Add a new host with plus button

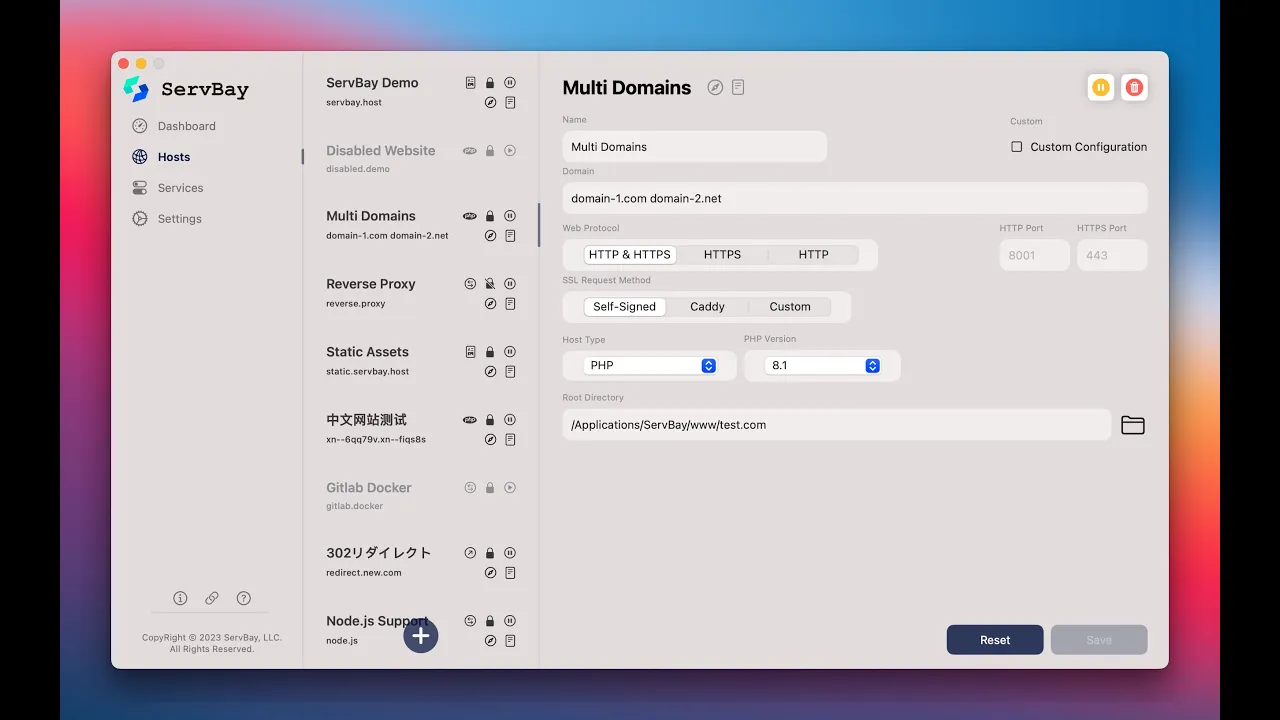click(421, 635)
